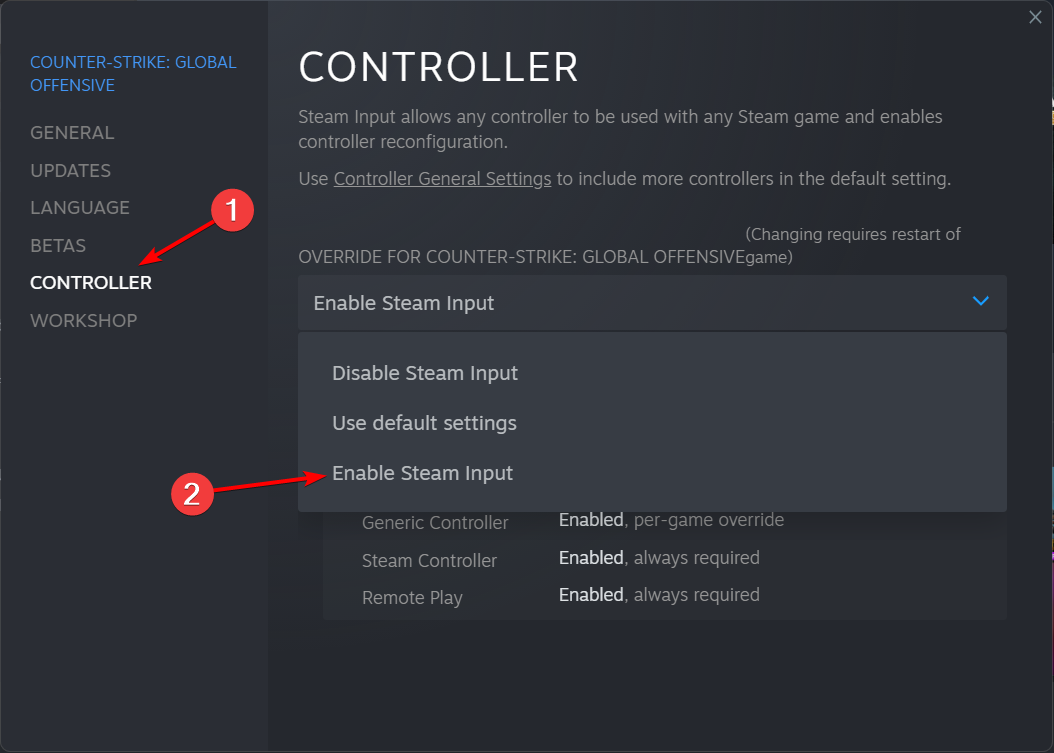This screenshot has height=753, width=1054.
Task: Open the Updates section
Action: click(71, 170)
